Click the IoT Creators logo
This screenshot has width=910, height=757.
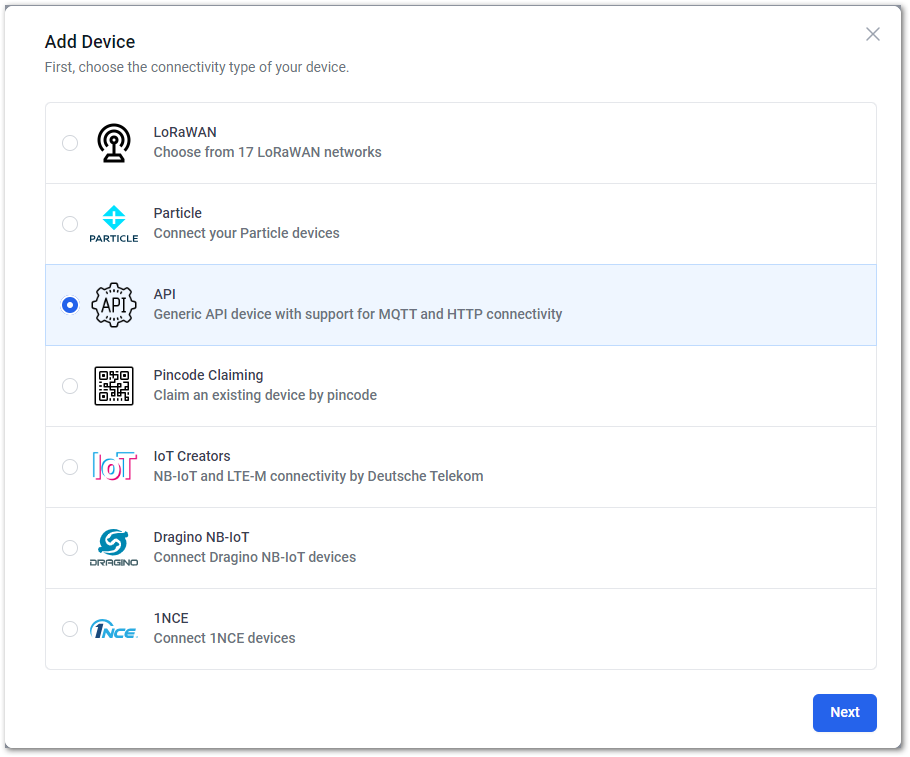tap(114, 467)
